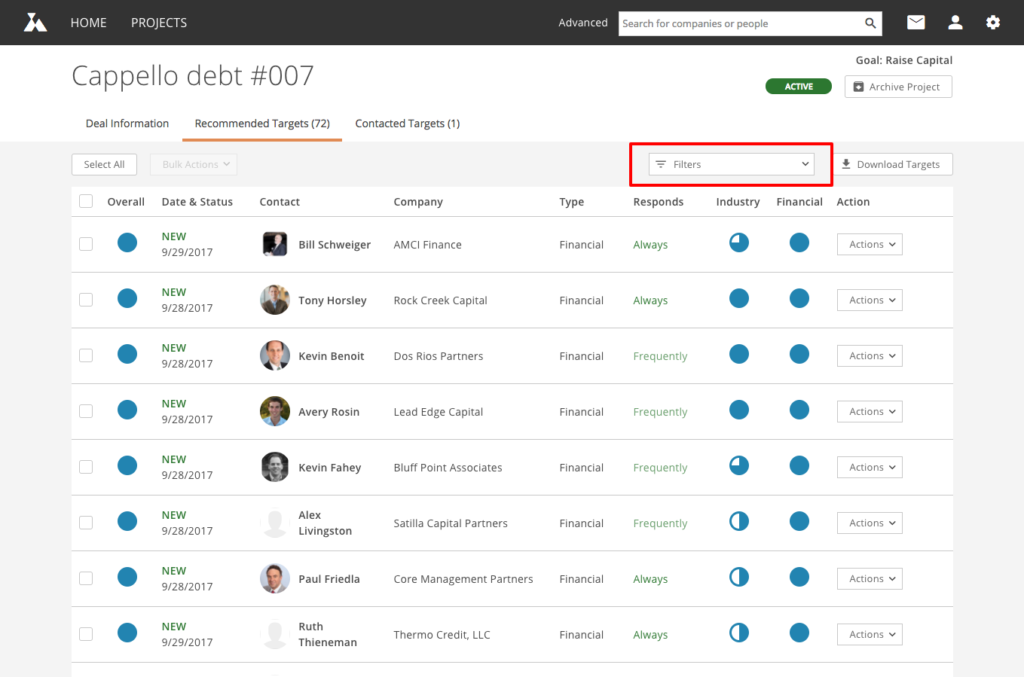Open Advanced search link
This screenshot has height=677, width=1024.
point(583,23)
